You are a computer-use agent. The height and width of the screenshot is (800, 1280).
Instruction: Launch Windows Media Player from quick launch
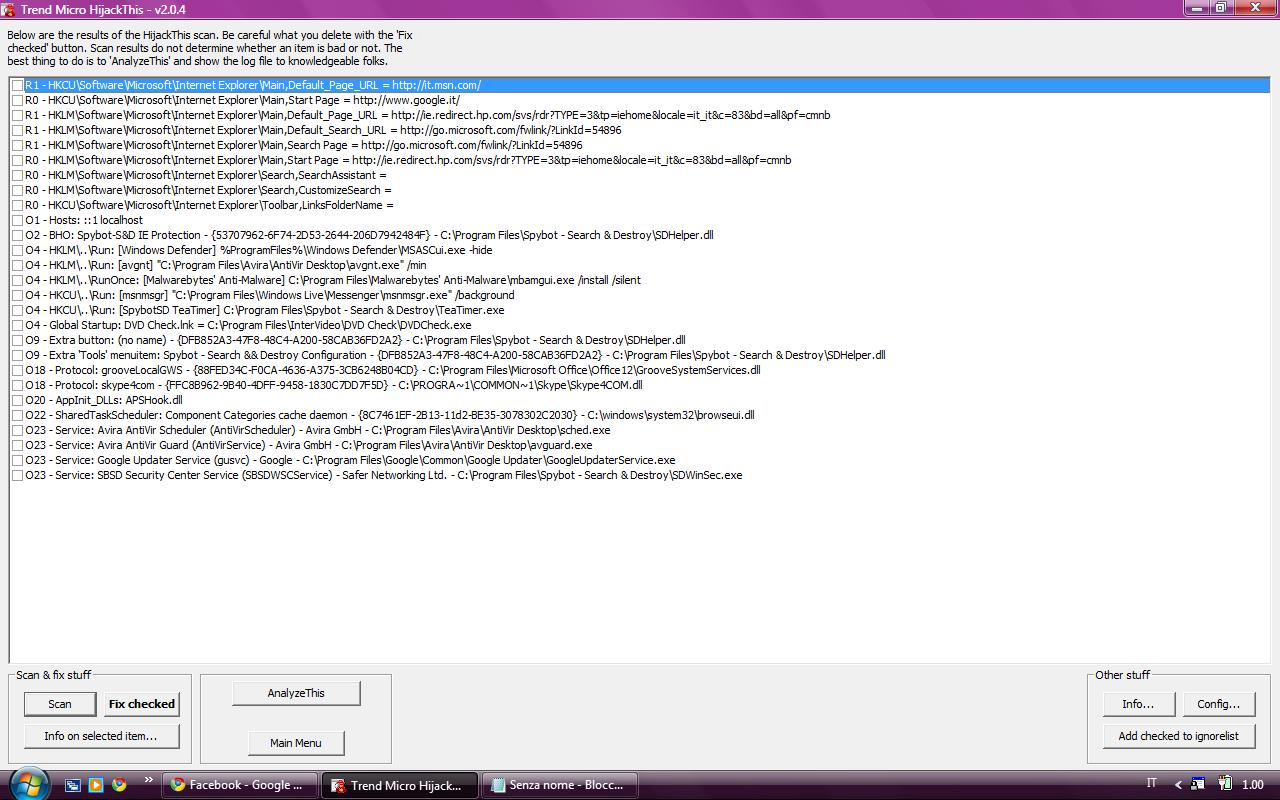[96, 785]
